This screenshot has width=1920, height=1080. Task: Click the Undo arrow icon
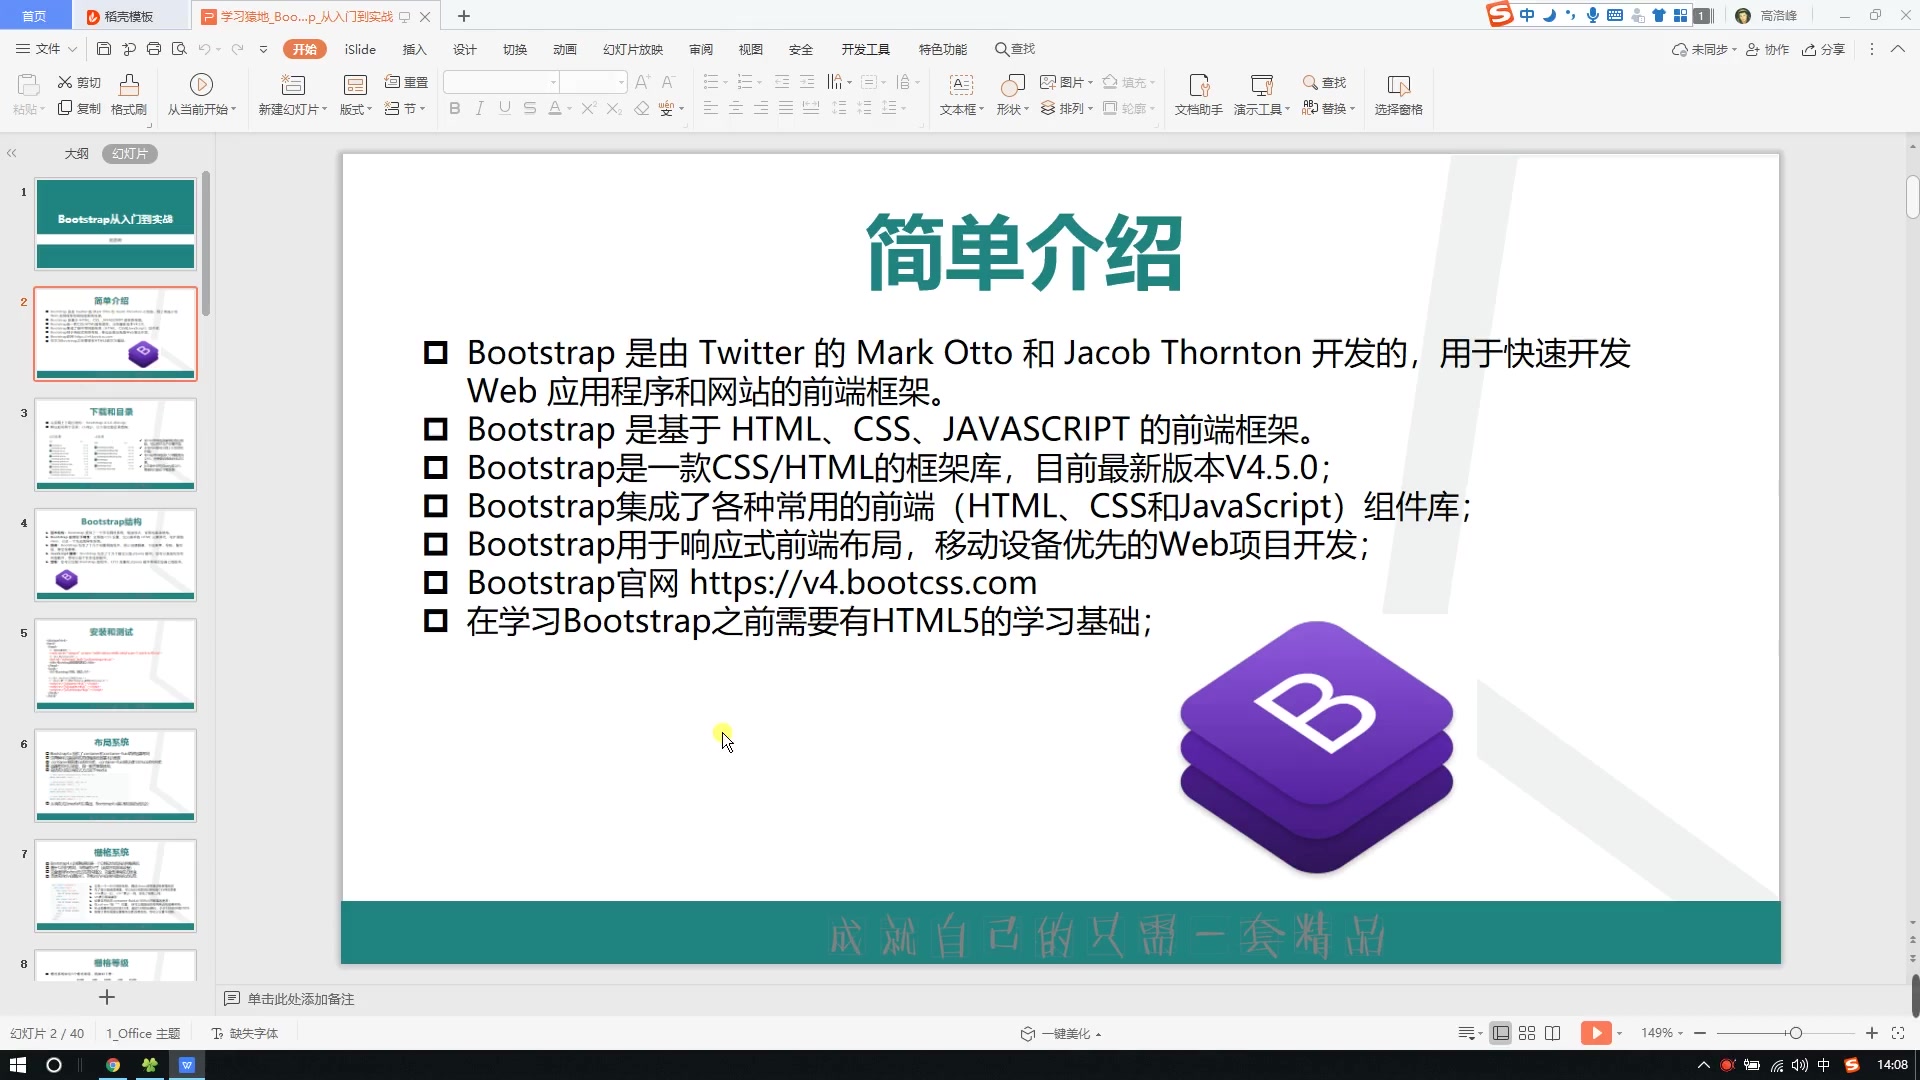[x=204, y=49]
